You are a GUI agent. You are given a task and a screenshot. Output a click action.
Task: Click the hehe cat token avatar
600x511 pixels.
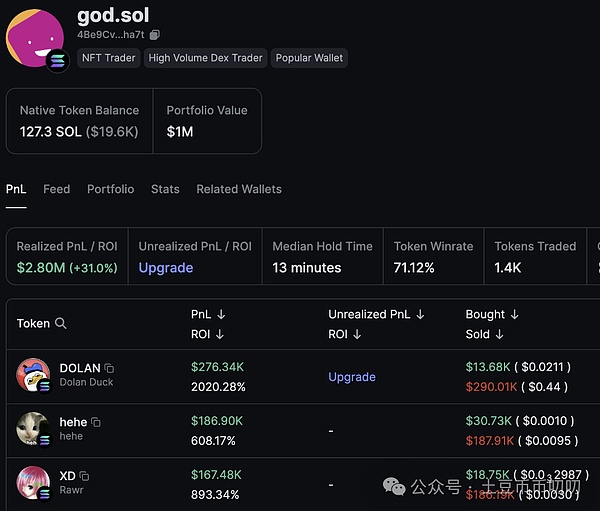pos(33,429)
